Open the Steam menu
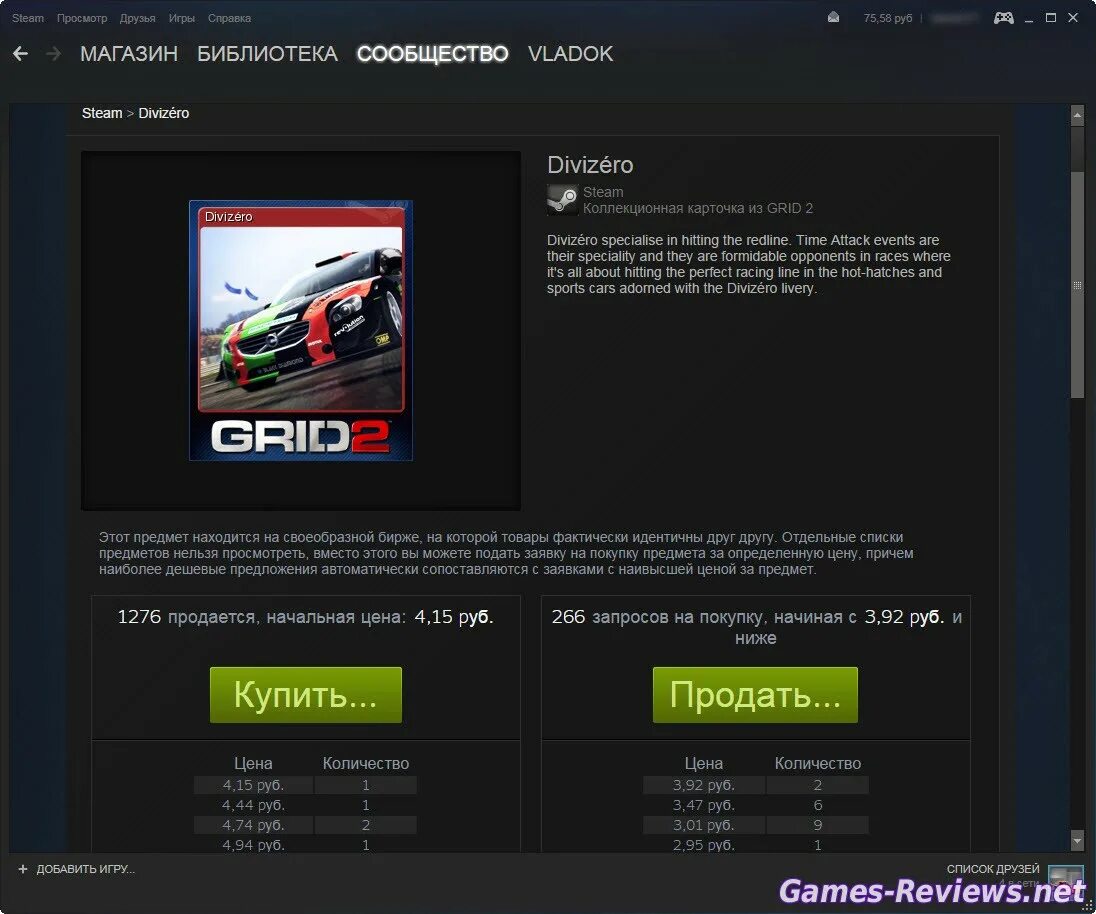Image resolution: width=1096 pixels, height=914 pixels. coord(28,18)
